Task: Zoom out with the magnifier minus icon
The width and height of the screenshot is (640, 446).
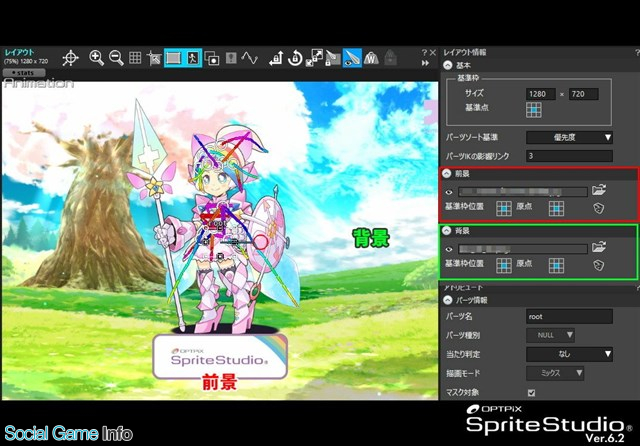Action: [x=116, y=58]
